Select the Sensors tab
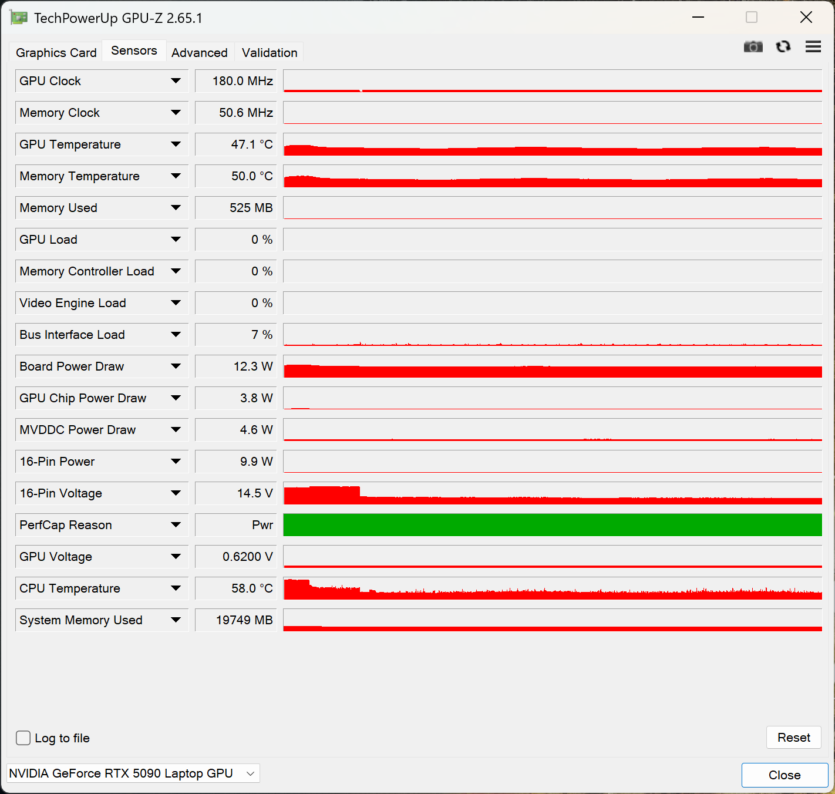 [x=134, y=51]
